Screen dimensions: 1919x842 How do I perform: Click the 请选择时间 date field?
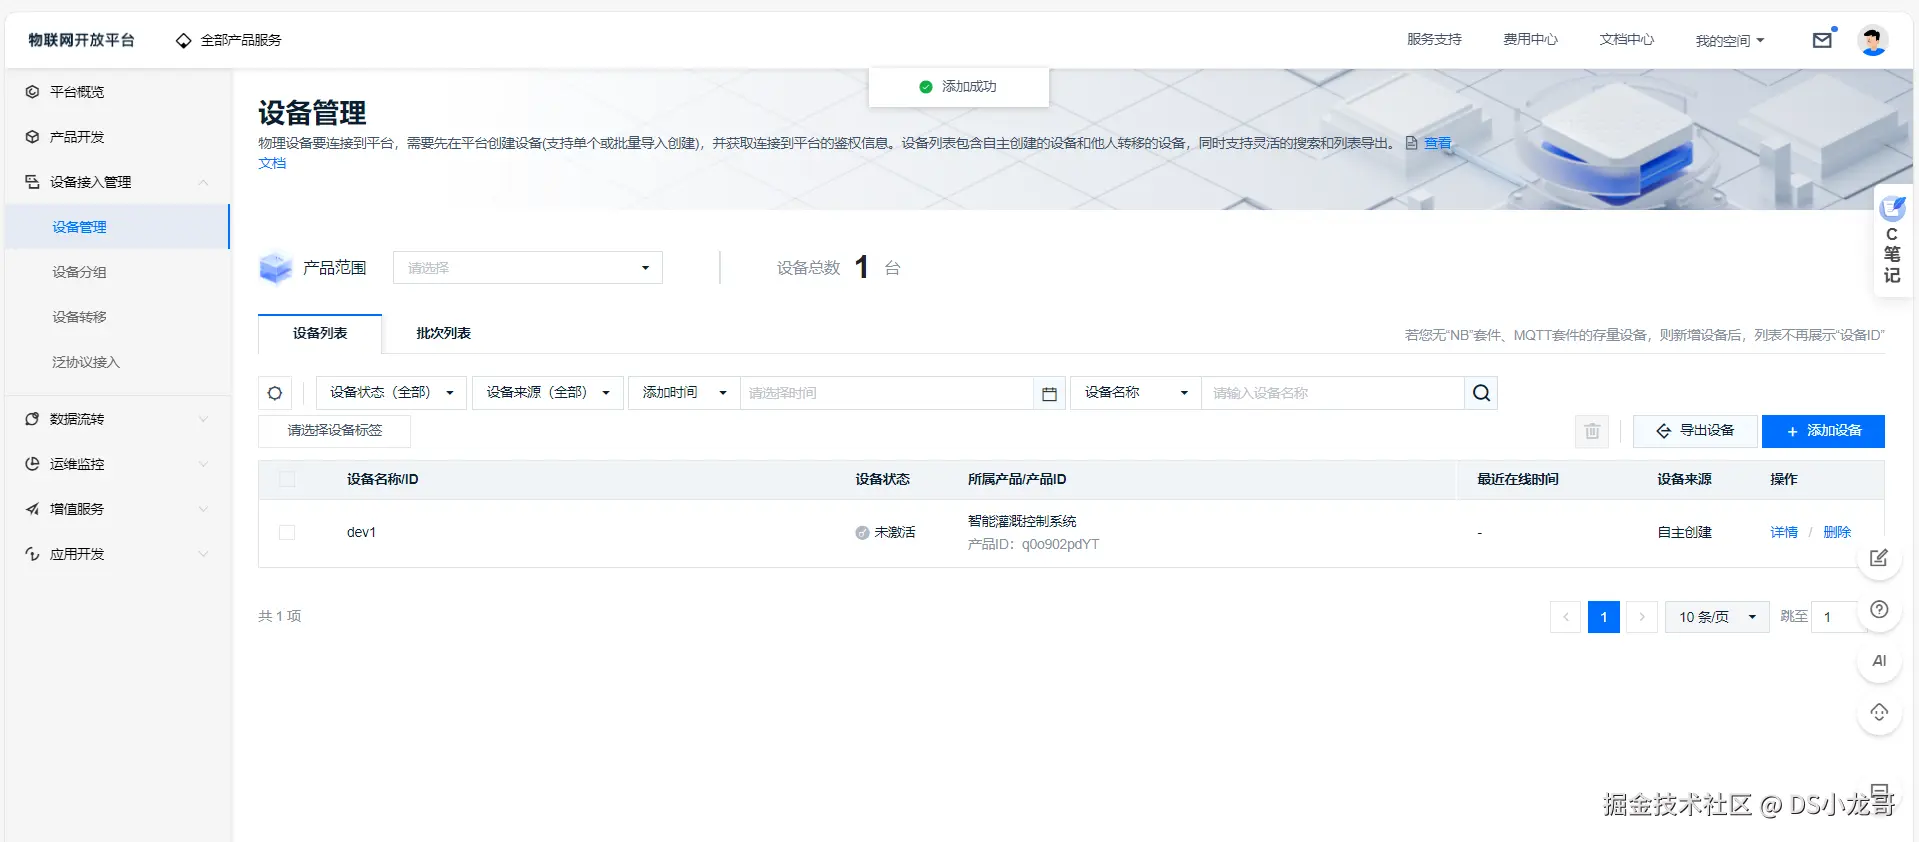click(886, 393)
